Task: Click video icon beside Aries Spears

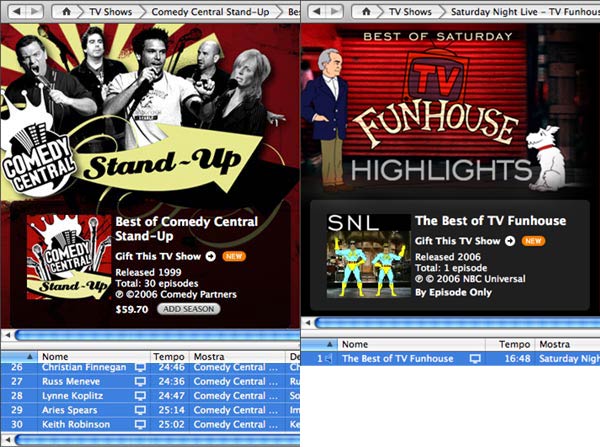Action: click(140, 410)
